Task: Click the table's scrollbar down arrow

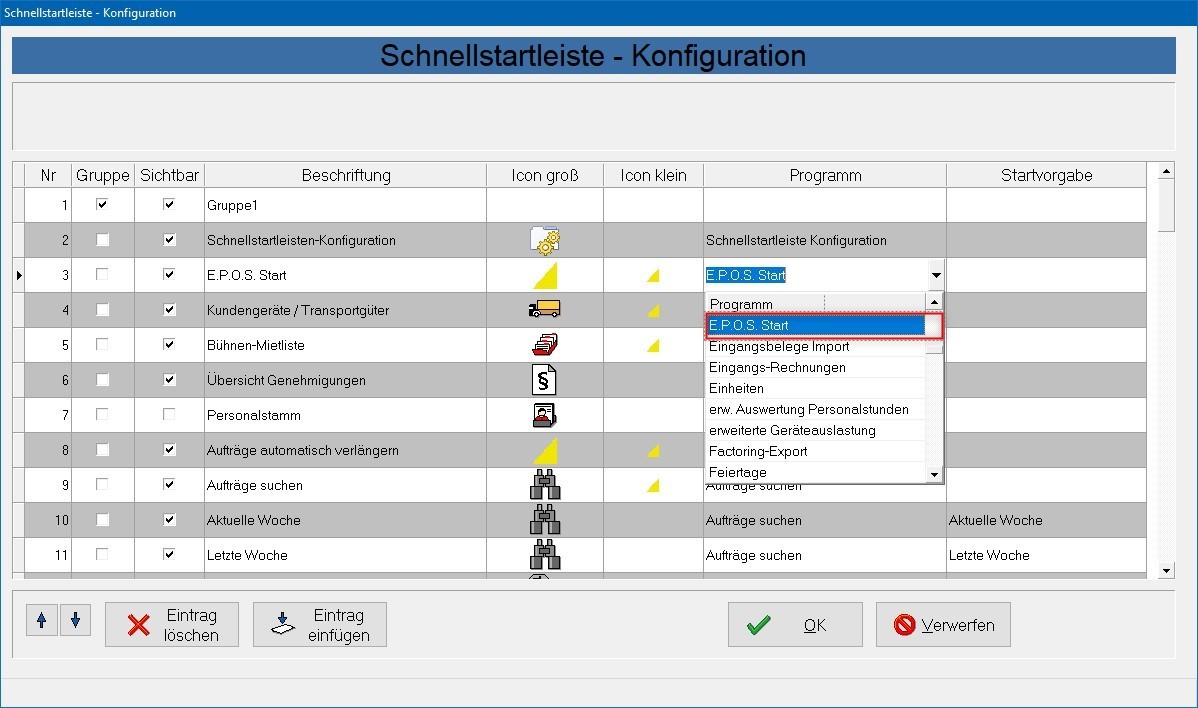Action: (x=1166, y=570)
